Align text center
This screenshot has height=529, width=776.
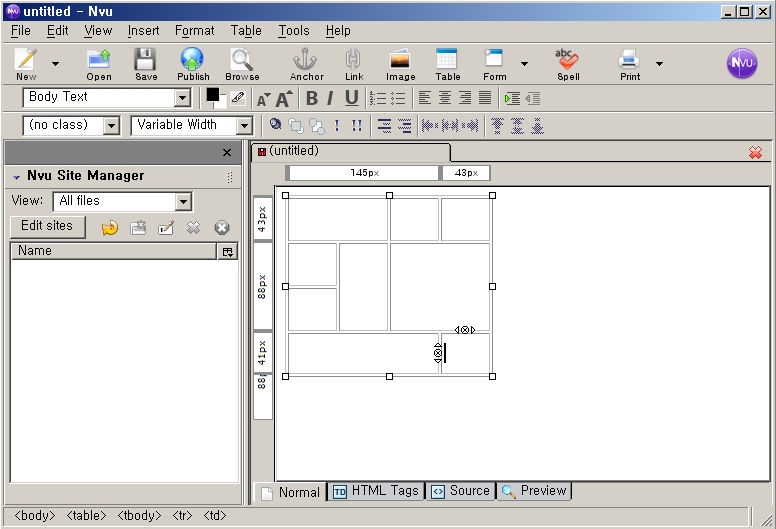coord(444,98)
